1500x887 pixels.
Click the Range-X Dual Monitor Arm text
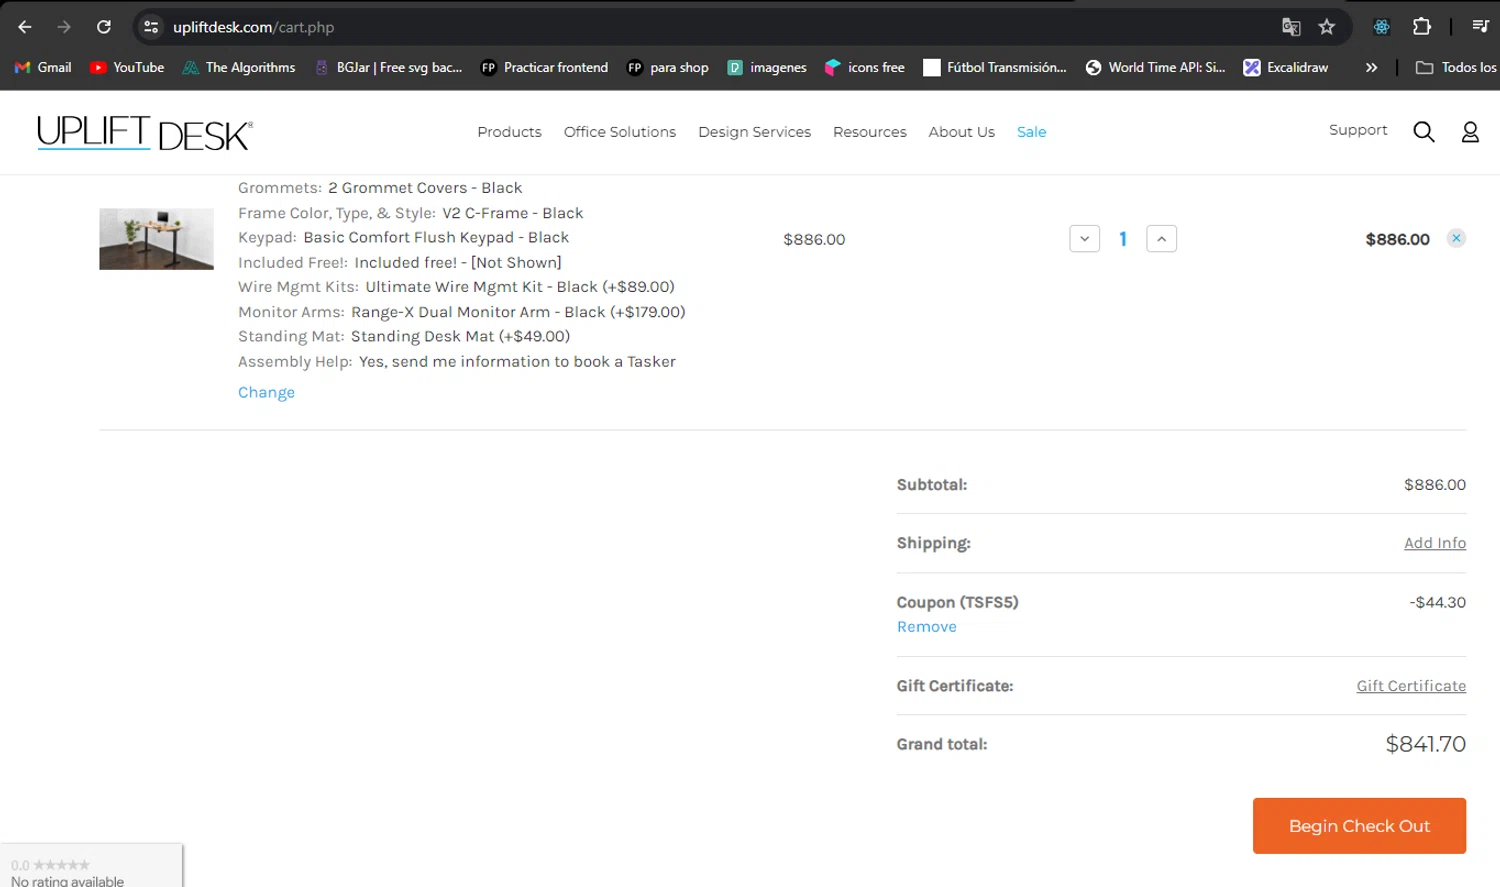[518, 312]
